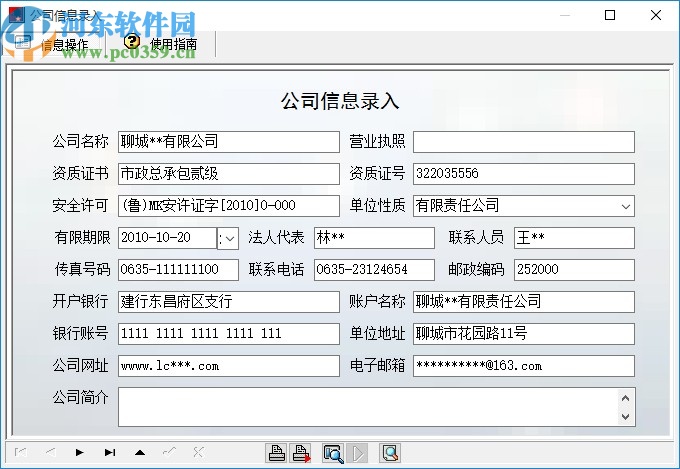Click the 安全许可 input field
The width and height of the screenshot is (680, 469).
coord(229,206)
